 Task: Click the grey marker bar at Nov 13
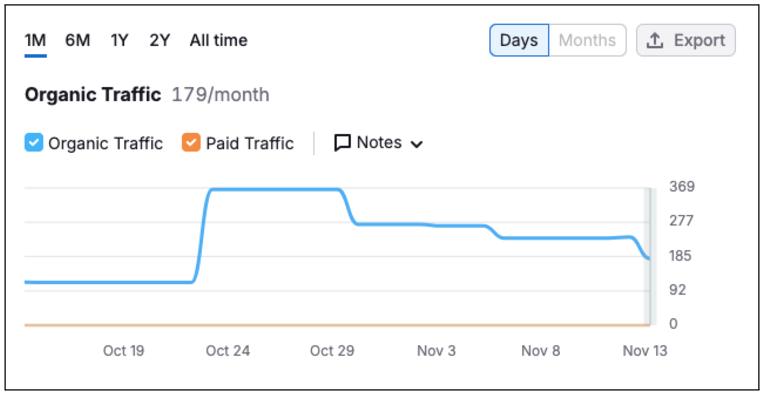649,257
